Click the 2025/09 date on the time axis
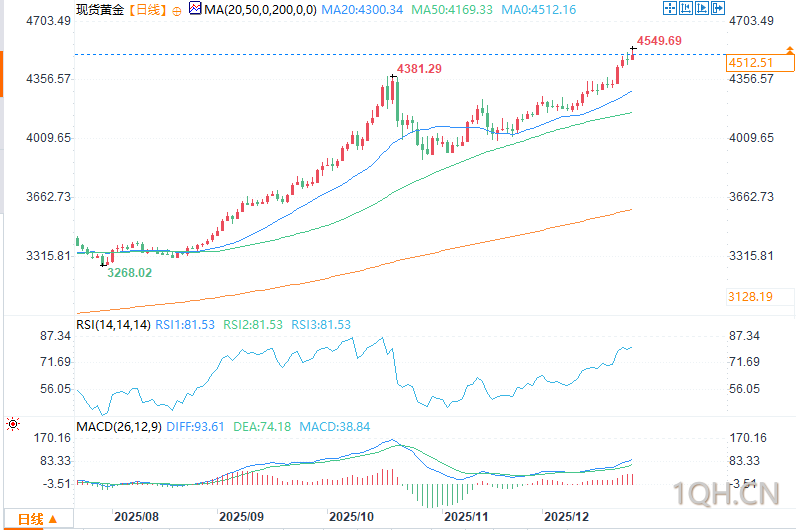The image size is (796, 530). pyautogui.click(x=241, y=517)
